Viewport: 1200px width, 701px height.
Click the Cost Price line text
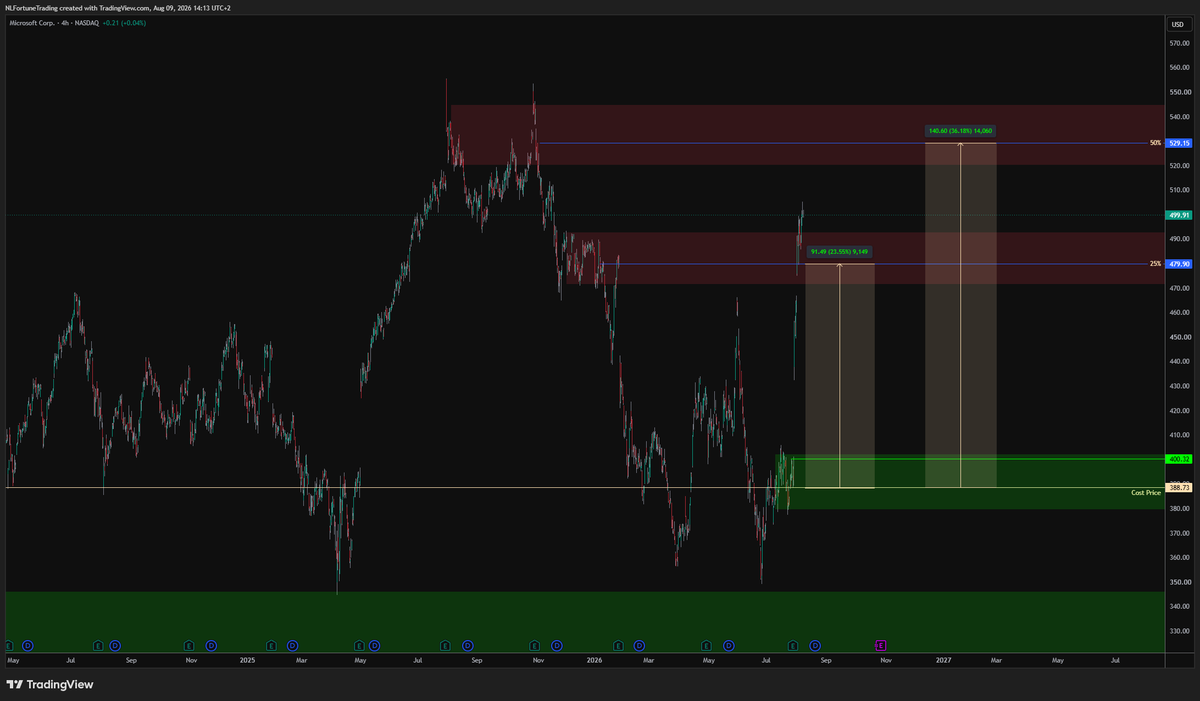(1146, 493)
